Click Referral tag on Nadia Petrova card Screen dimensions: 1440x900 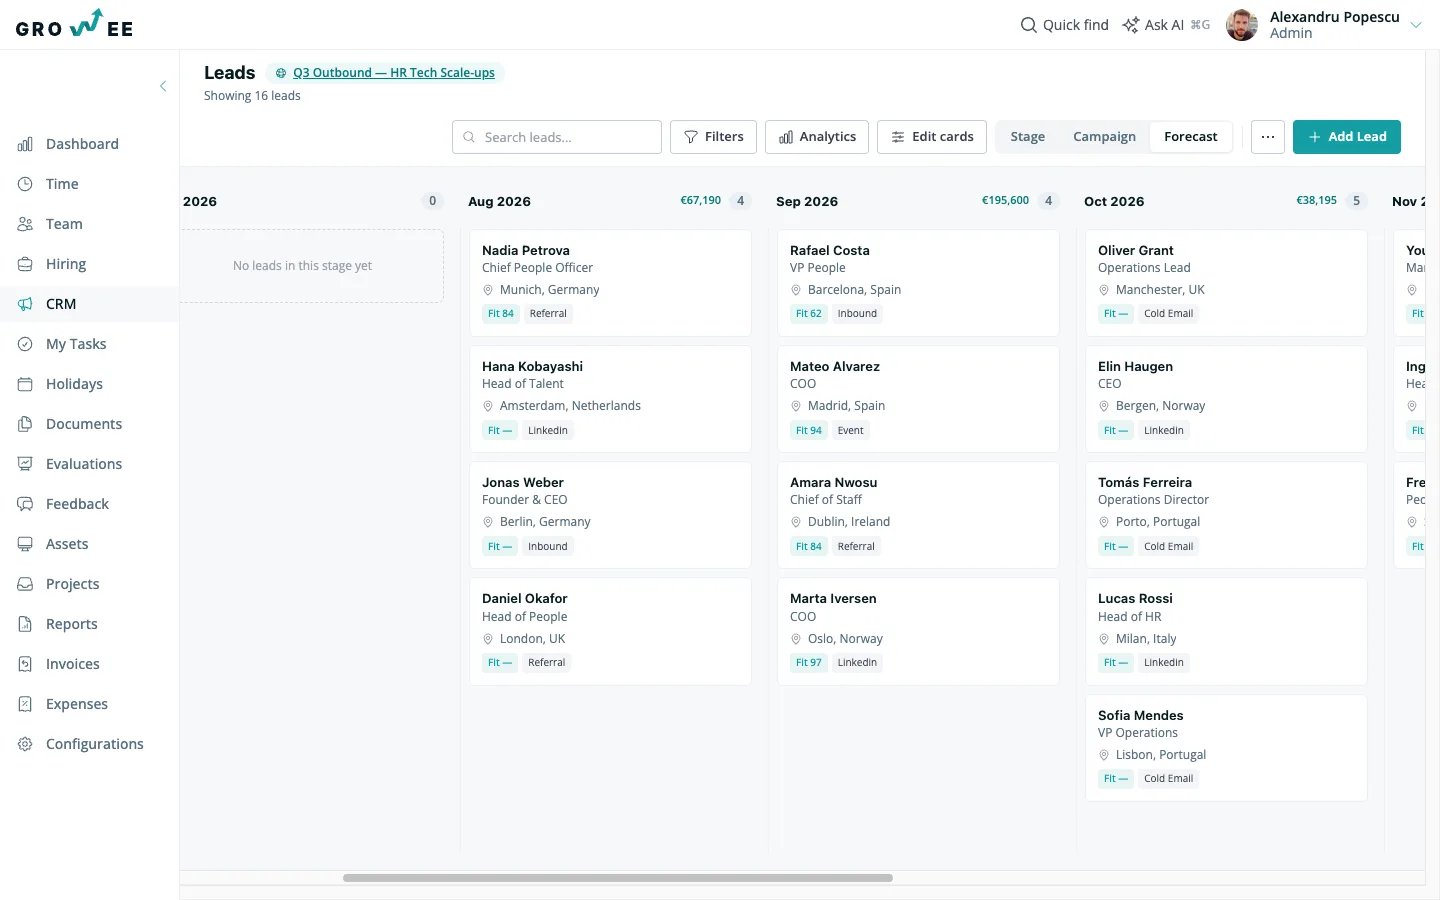click(x=548, y=314)
